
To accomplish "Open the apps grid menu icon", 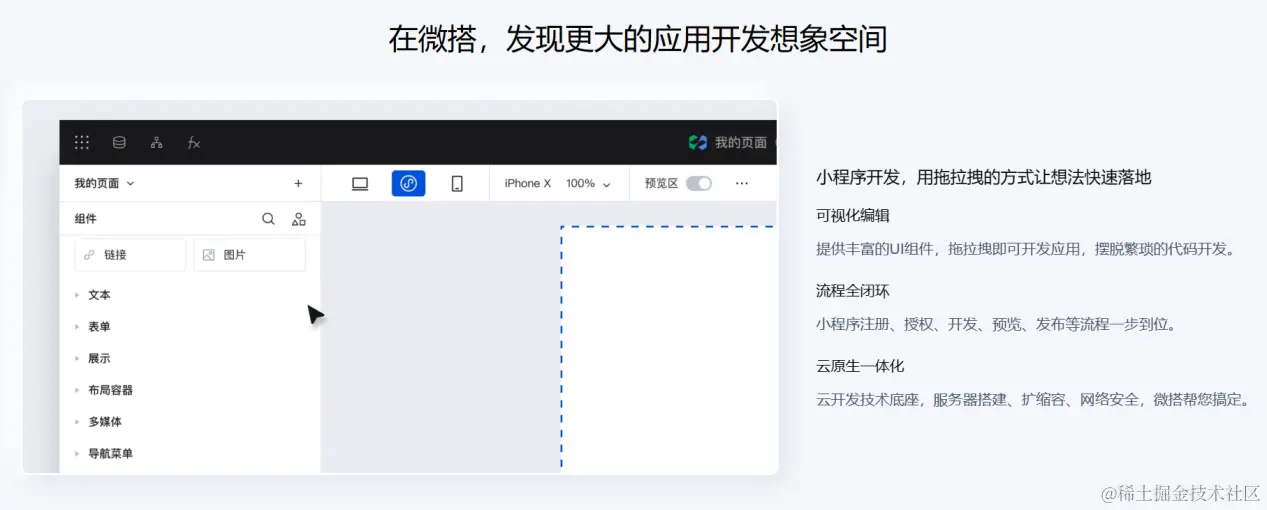I will (82, 143).
